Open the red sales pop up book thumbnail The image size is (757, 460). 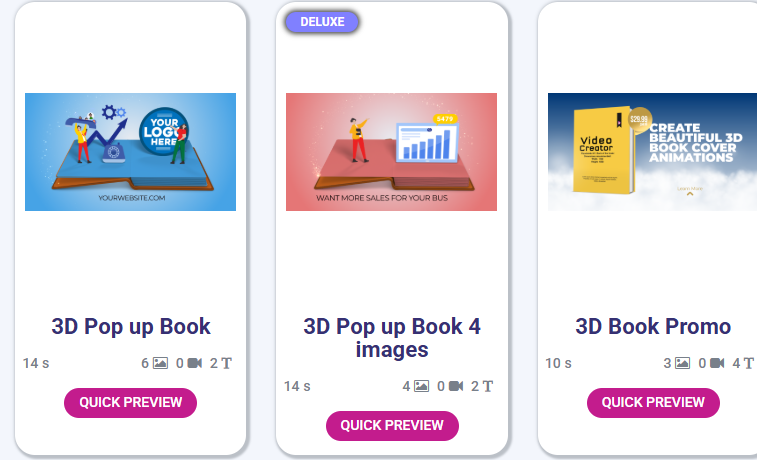[392, 152]
